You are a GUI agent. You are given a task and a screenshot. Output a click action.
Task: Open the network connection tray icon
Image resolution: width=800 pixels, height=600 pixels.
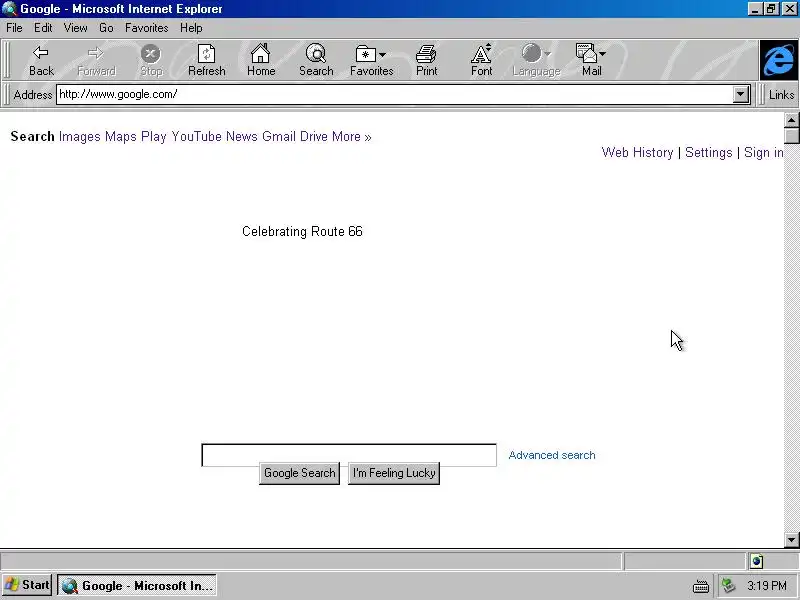729,585
